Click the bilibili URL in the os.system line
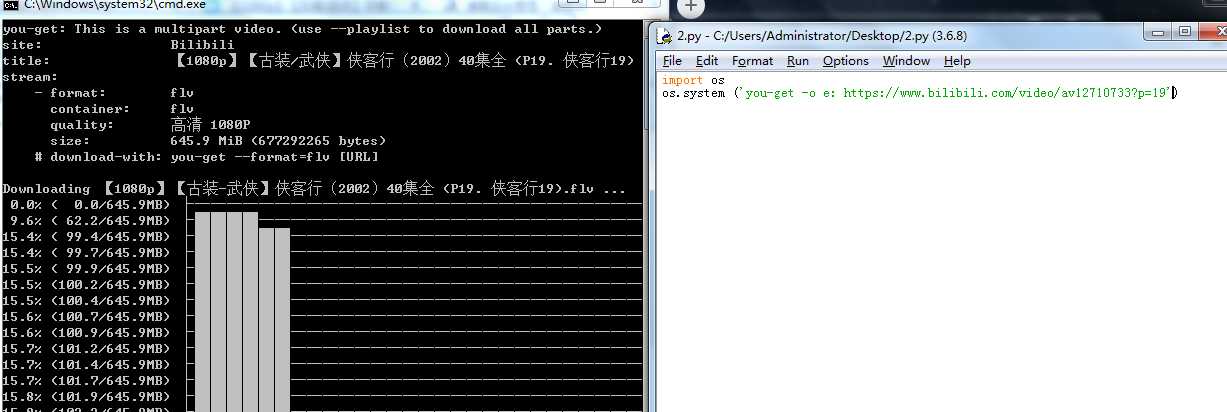Viewport: 1227px width, 412px height. coord(1006,93)
